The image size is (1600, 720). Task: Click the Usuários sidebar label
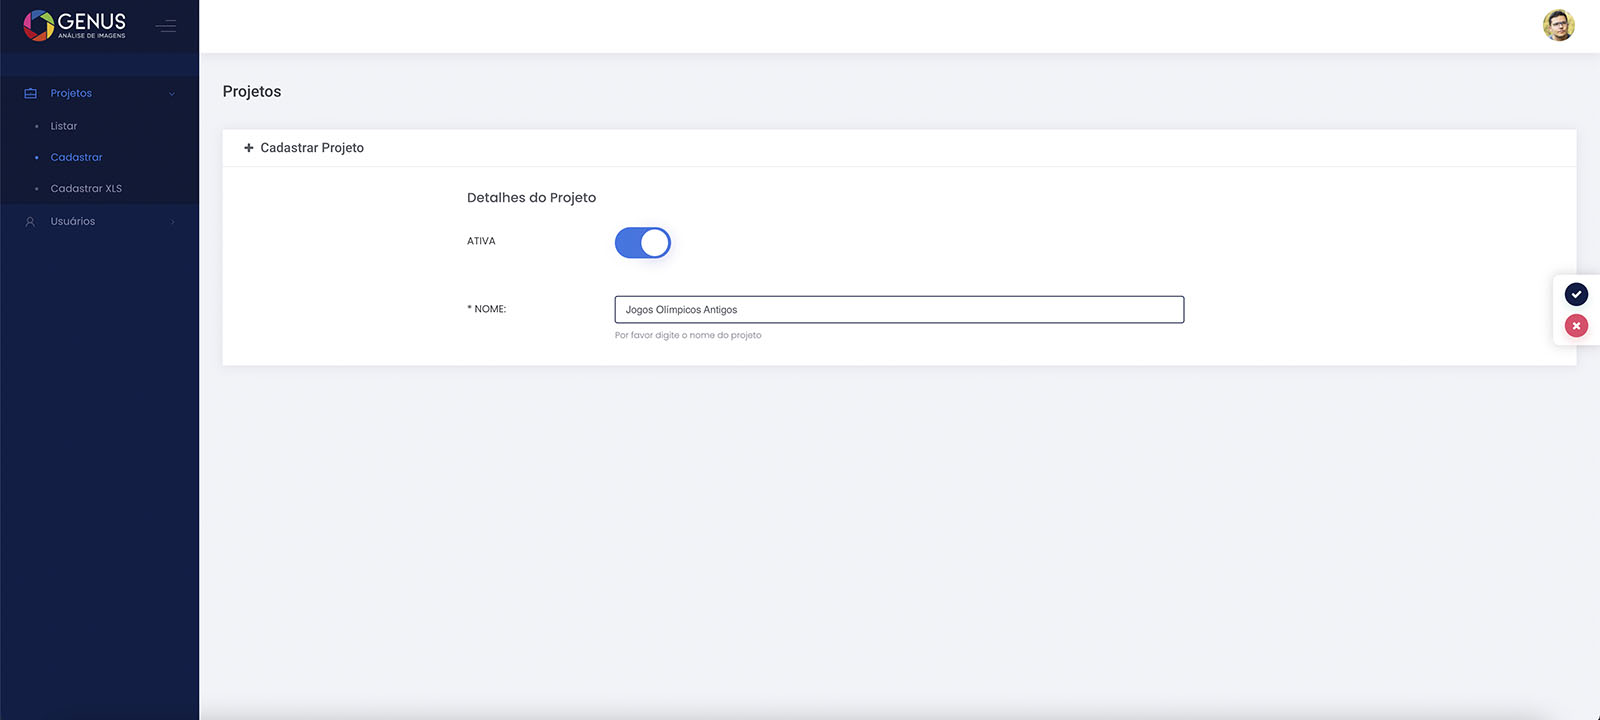coord(73,221)
